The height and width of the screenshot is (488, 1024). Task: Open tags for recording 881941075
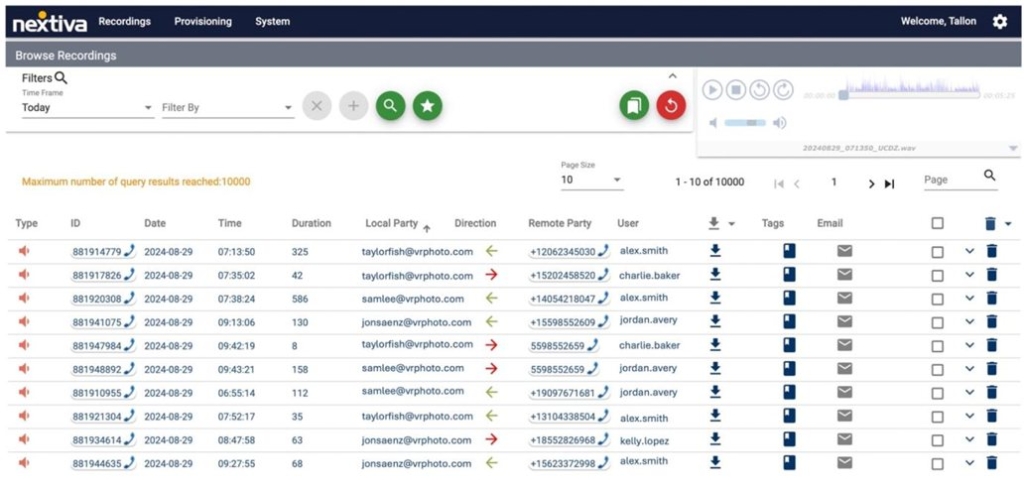coord(789,322)
